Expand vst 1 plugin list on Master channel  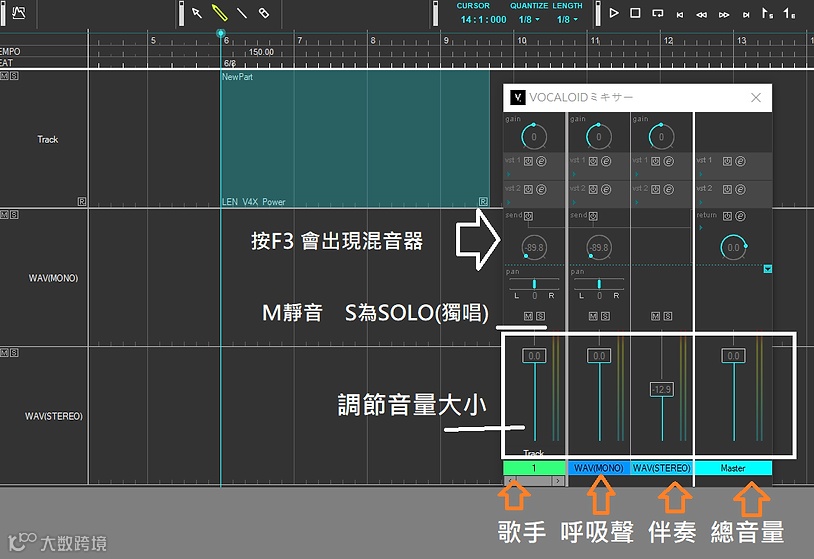[x=700, y=174]
